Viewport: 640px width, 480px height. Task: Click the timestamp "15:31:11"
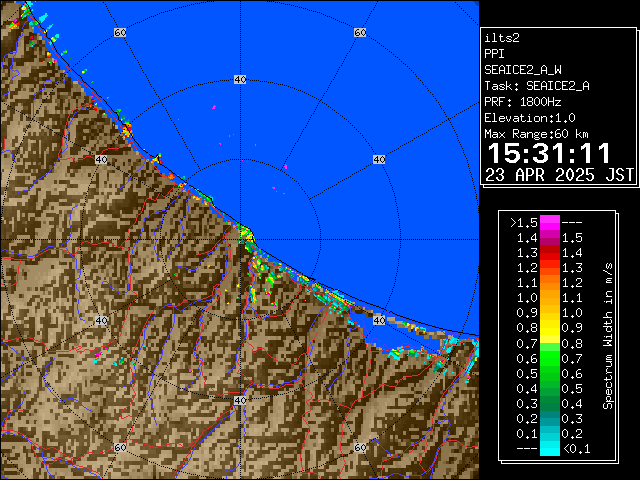tap(549, 153)
